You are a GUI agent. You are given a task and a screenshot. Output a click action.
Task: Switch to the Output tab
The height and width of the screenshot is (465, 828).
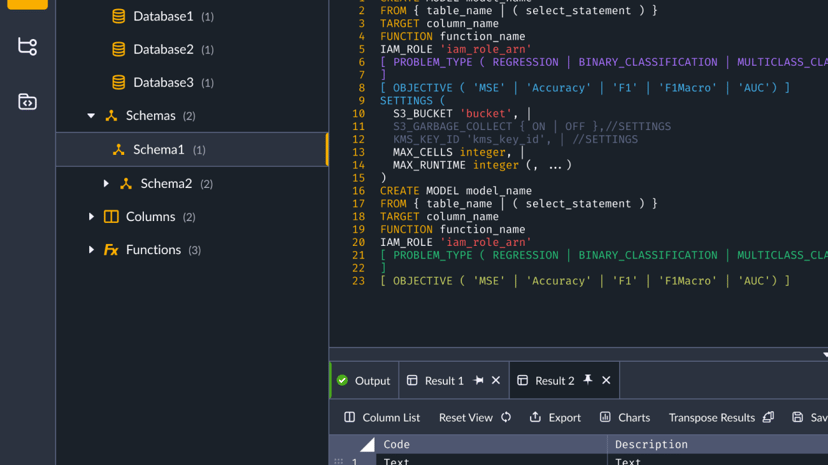point(364,381)
